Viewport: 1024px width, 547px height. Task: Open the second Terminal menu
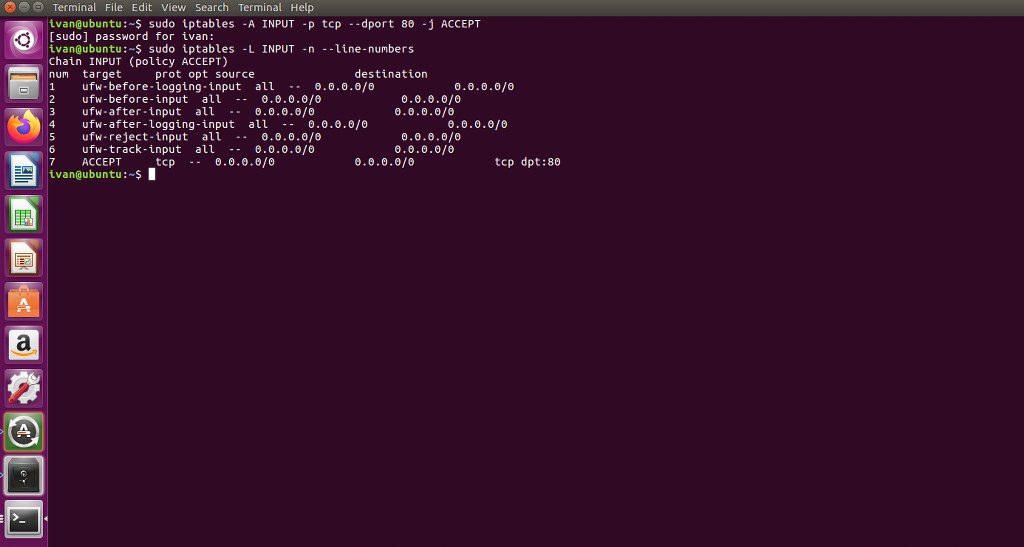click(259, 7)
